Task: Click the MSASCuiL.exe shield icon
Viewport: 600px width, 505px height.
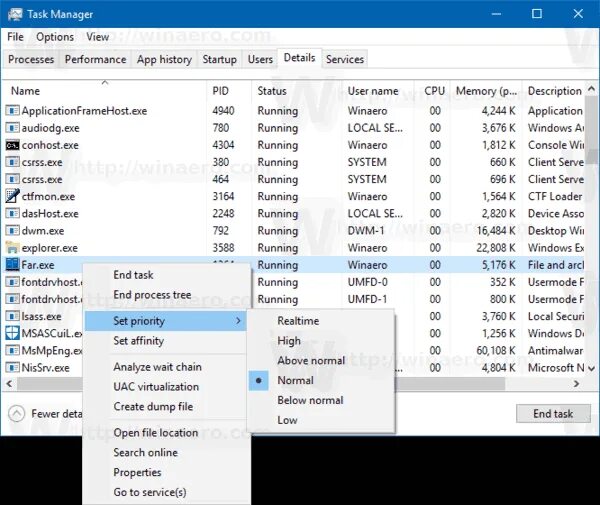Action: pyautogui.click(x=12, y=333)
